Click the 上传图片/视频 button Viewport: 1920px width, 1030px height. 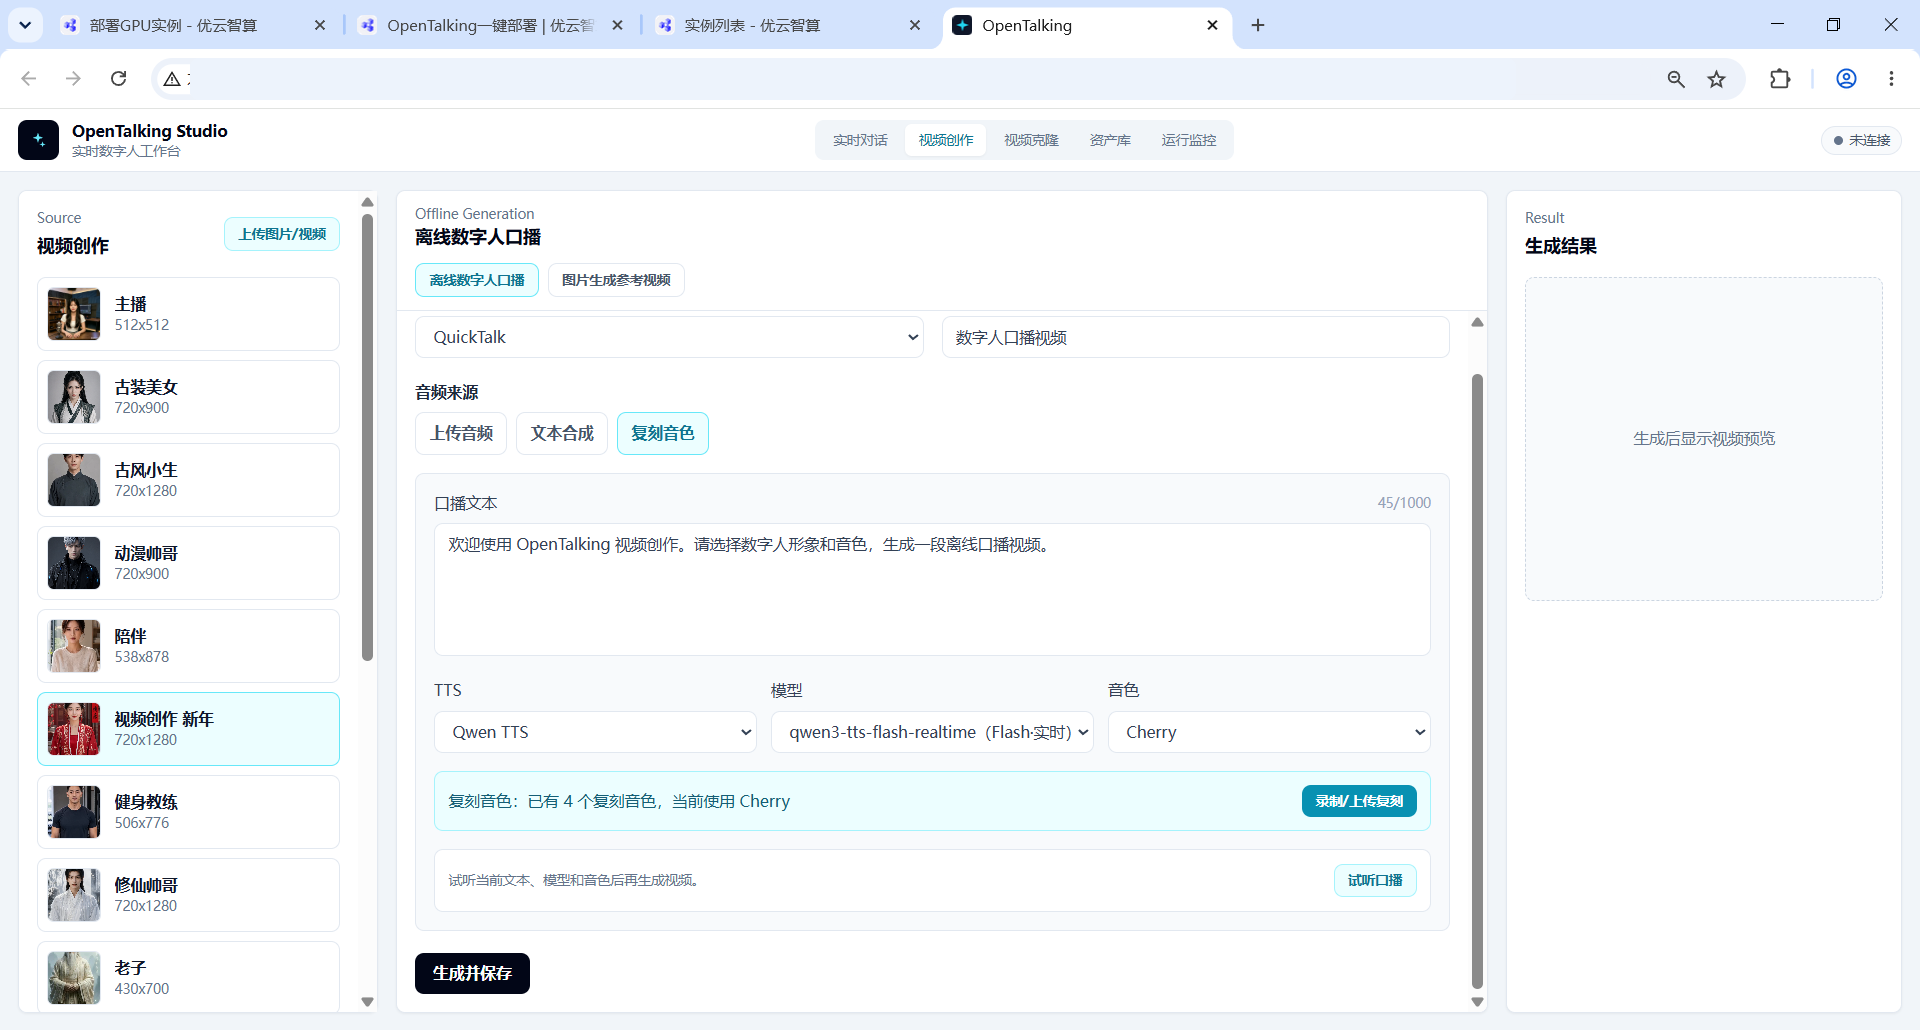click(282, 234)
